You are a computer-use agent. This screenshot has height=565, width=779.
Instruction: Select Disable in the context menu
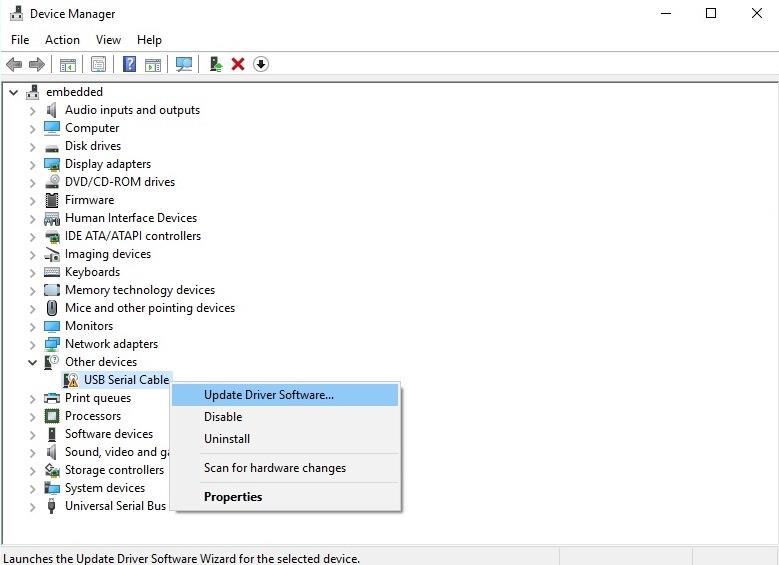pos(223,417)
